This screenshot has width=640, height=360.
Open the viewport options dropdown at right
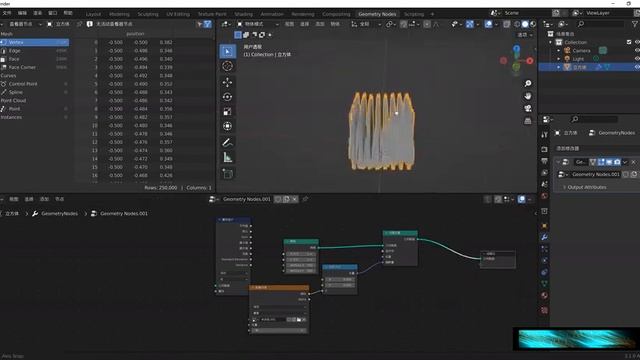click(x=525, y=35)
